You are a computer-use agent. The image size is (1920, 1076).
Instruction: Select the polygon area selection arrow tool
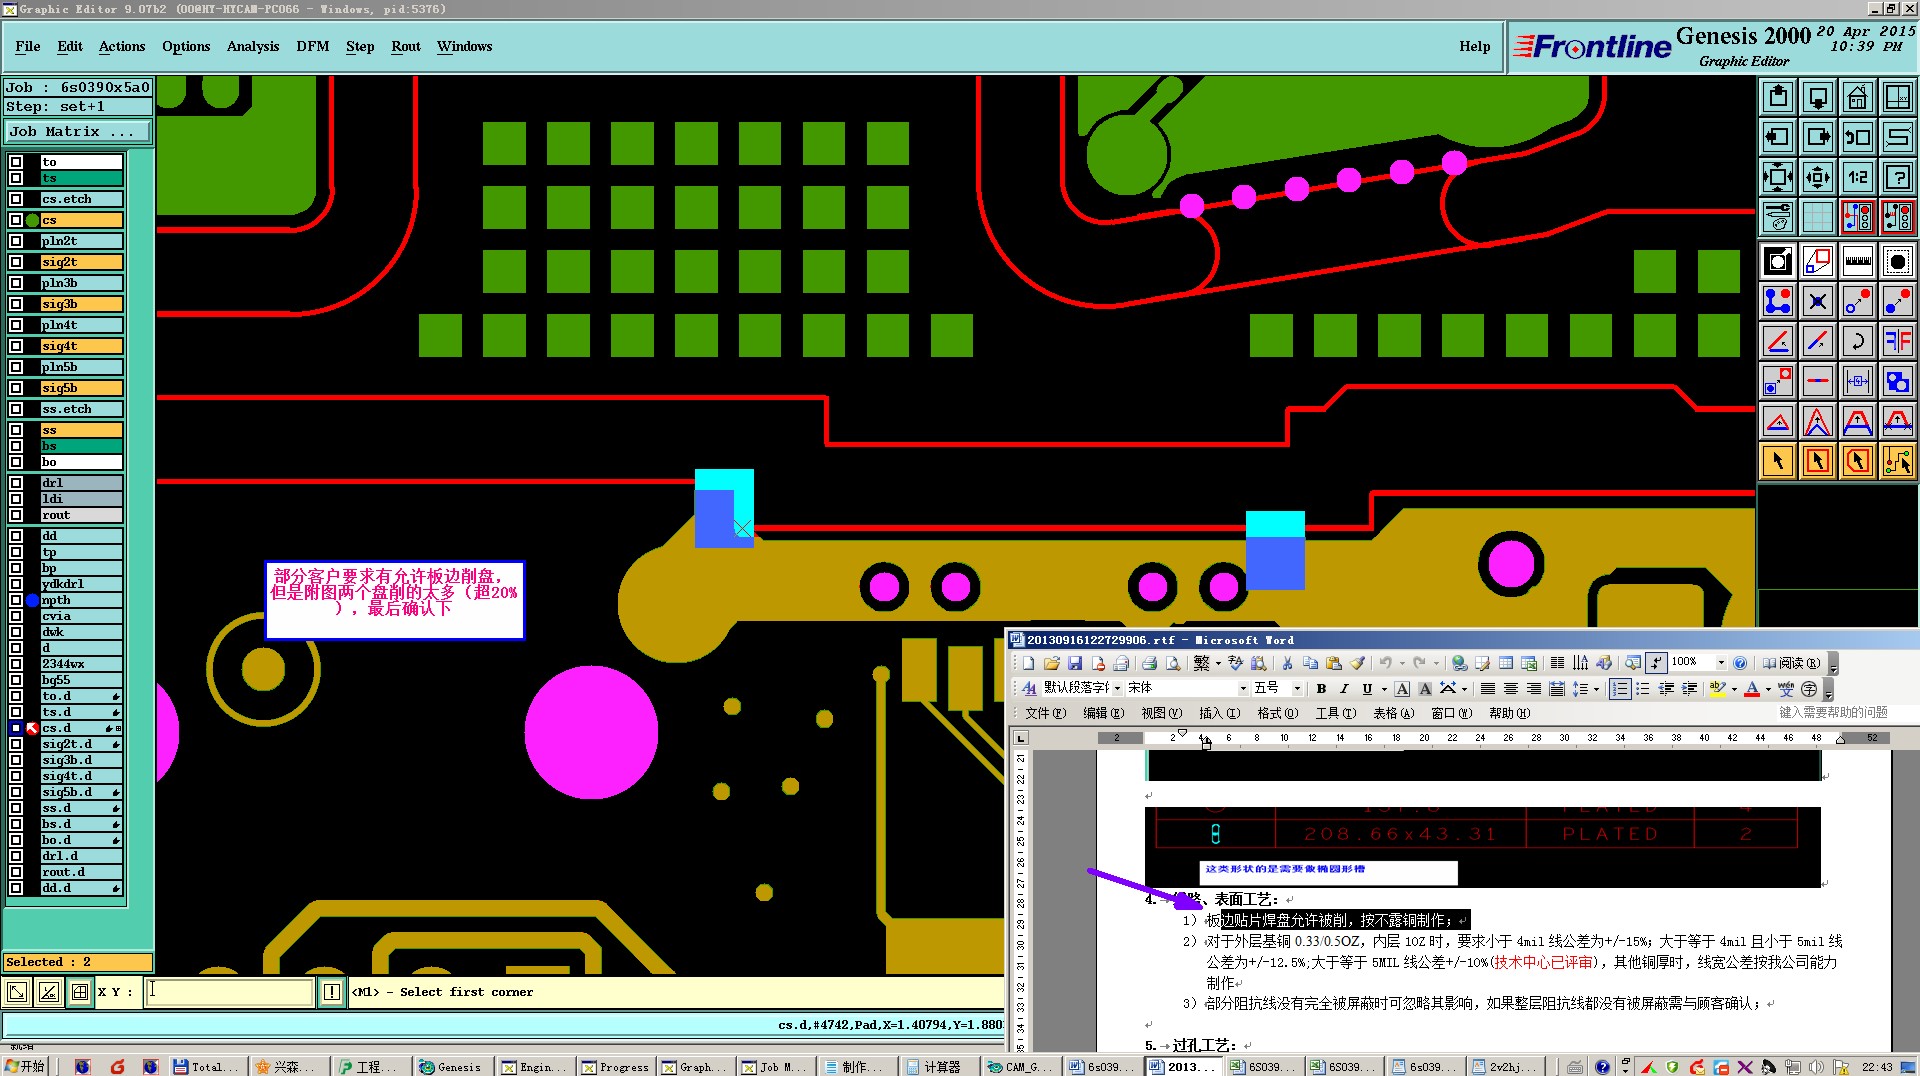[1857, 461]
